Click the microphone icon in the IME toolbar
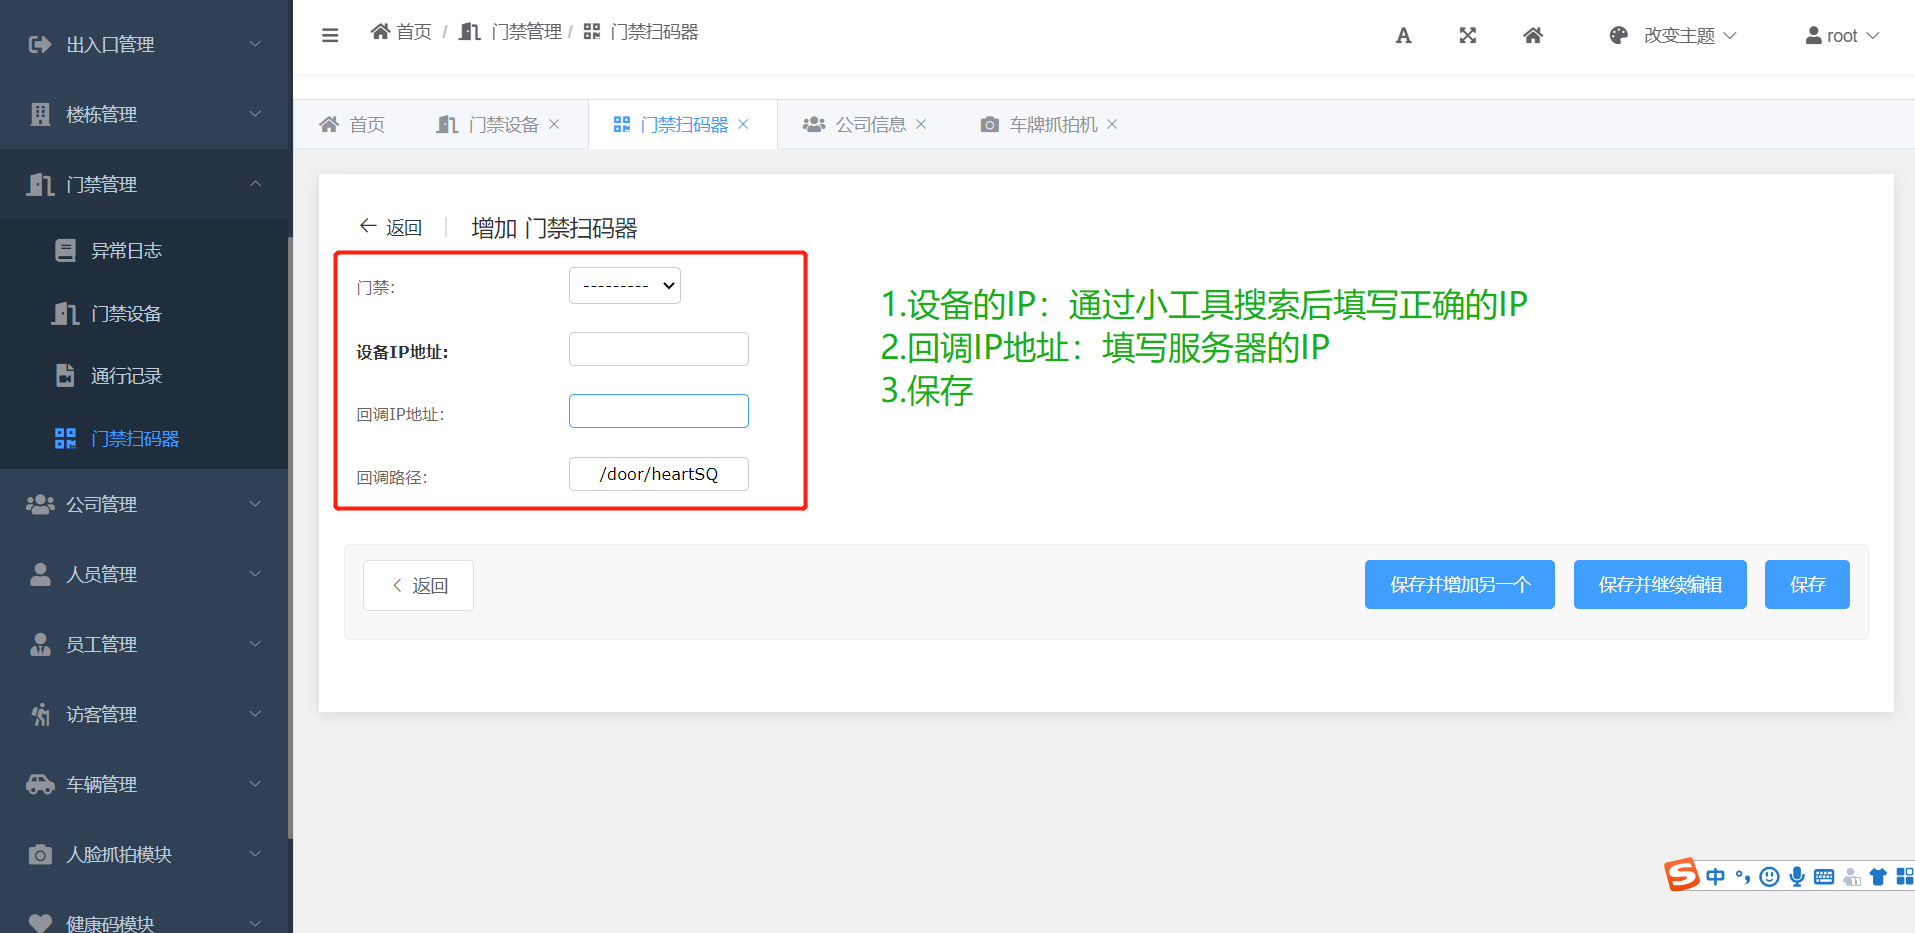Image resolution: width=1915 pixels, height=933 pixels. pyautogui.click(x=1797, y=877)
